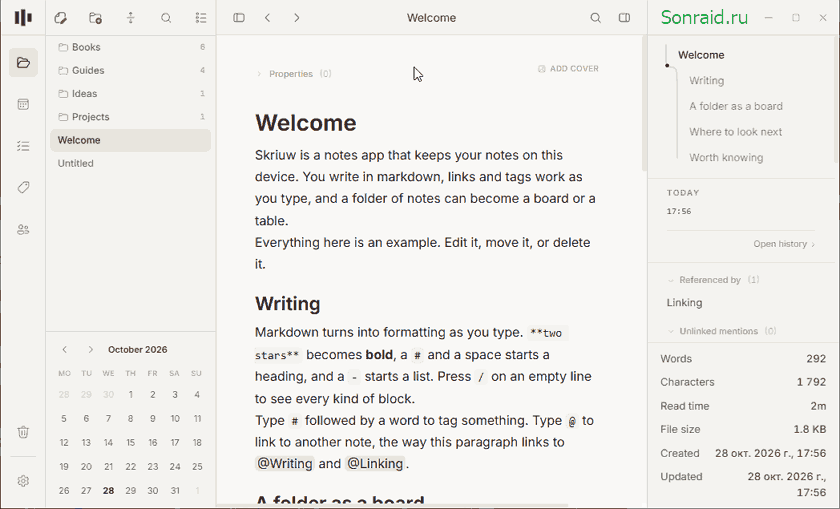Click the File size value 1.8 KB

809,429
